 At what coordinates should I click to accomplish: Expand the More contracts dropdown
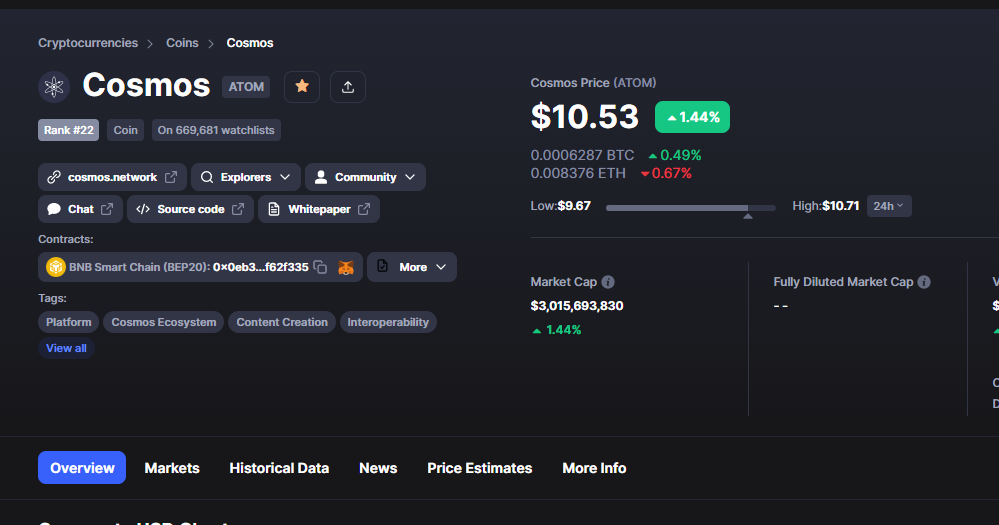point(412,267)
